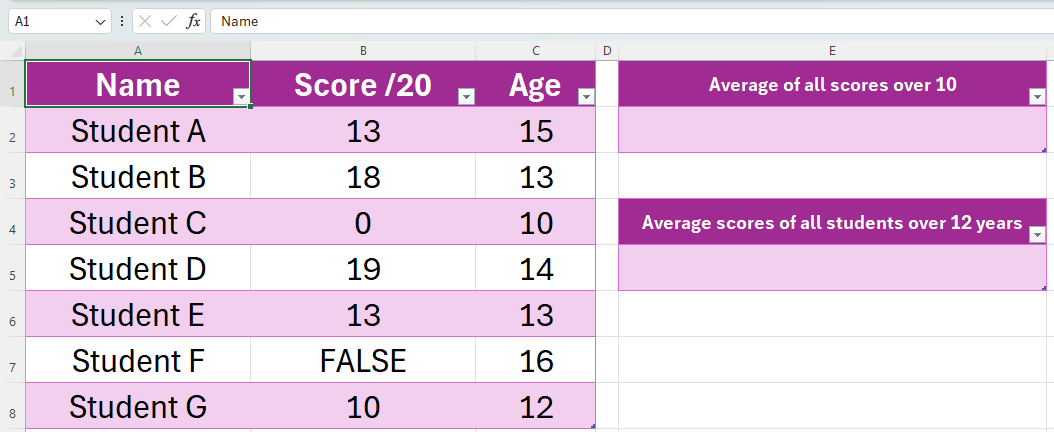The image size is (1054, 432).
Task: Select row 7 header
Action: click(13, 361)
